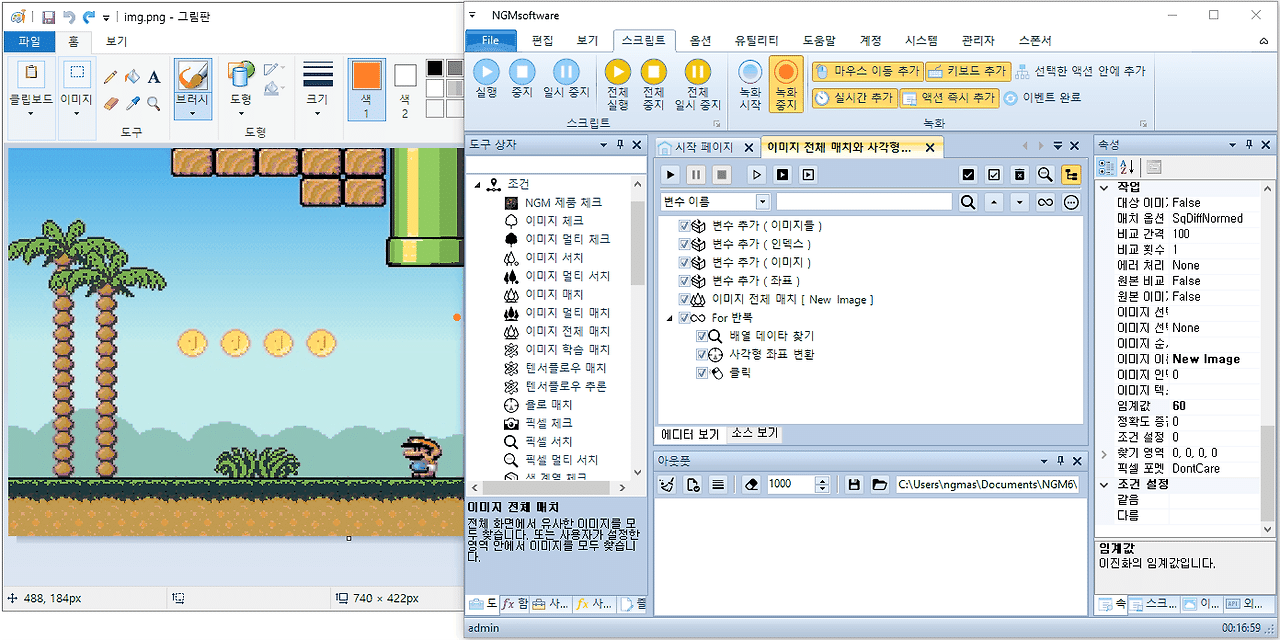Toggle checkbox for 변수 추가 ( 이미지 )

(684, 262)
